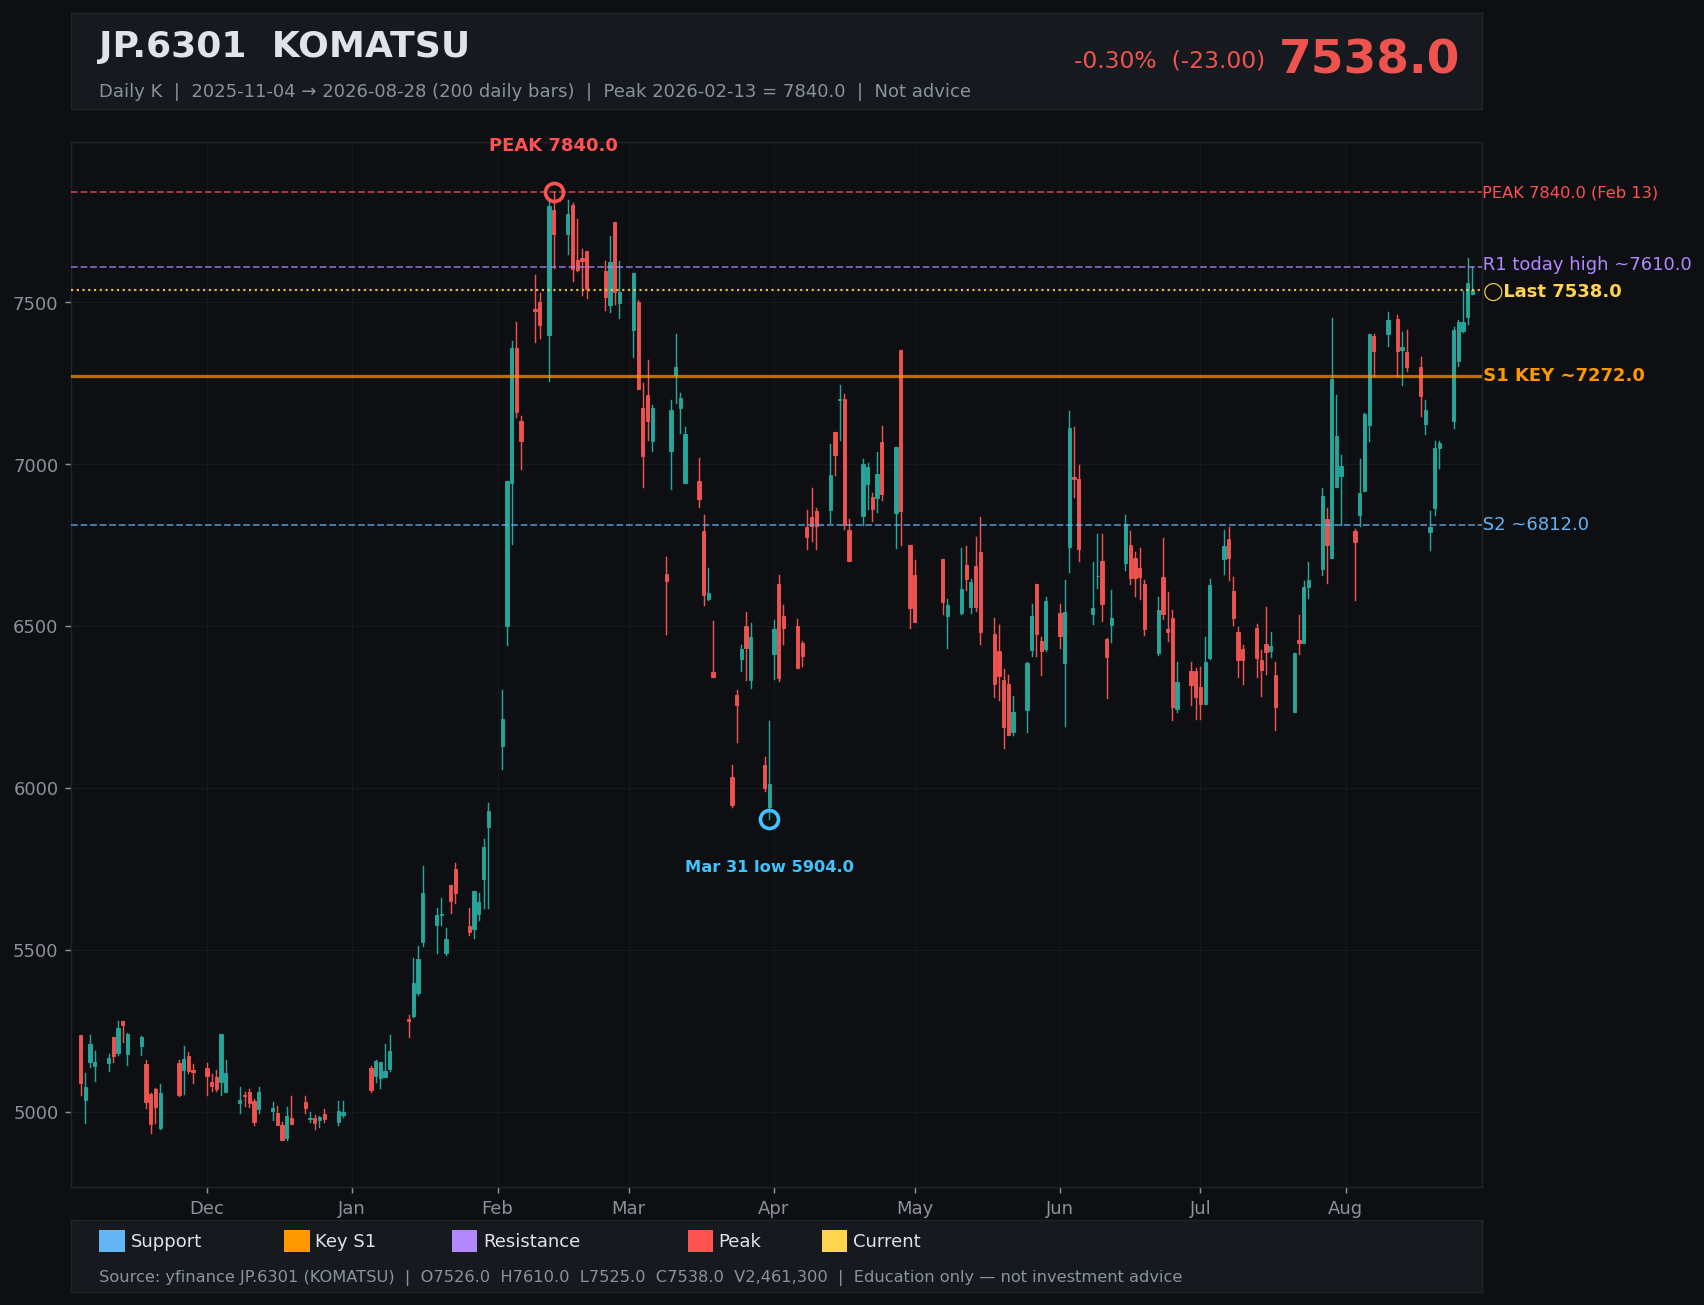Click the 'Jul' x-axis label

coord(1200,1208)
